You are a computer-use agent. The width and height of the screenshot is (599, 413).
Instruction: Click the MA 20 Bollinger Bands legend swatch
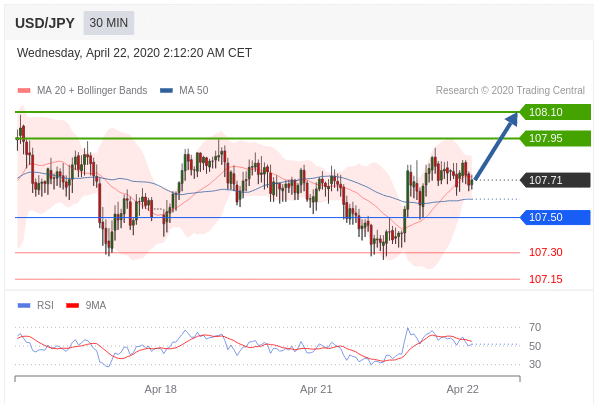coord(24,91)
